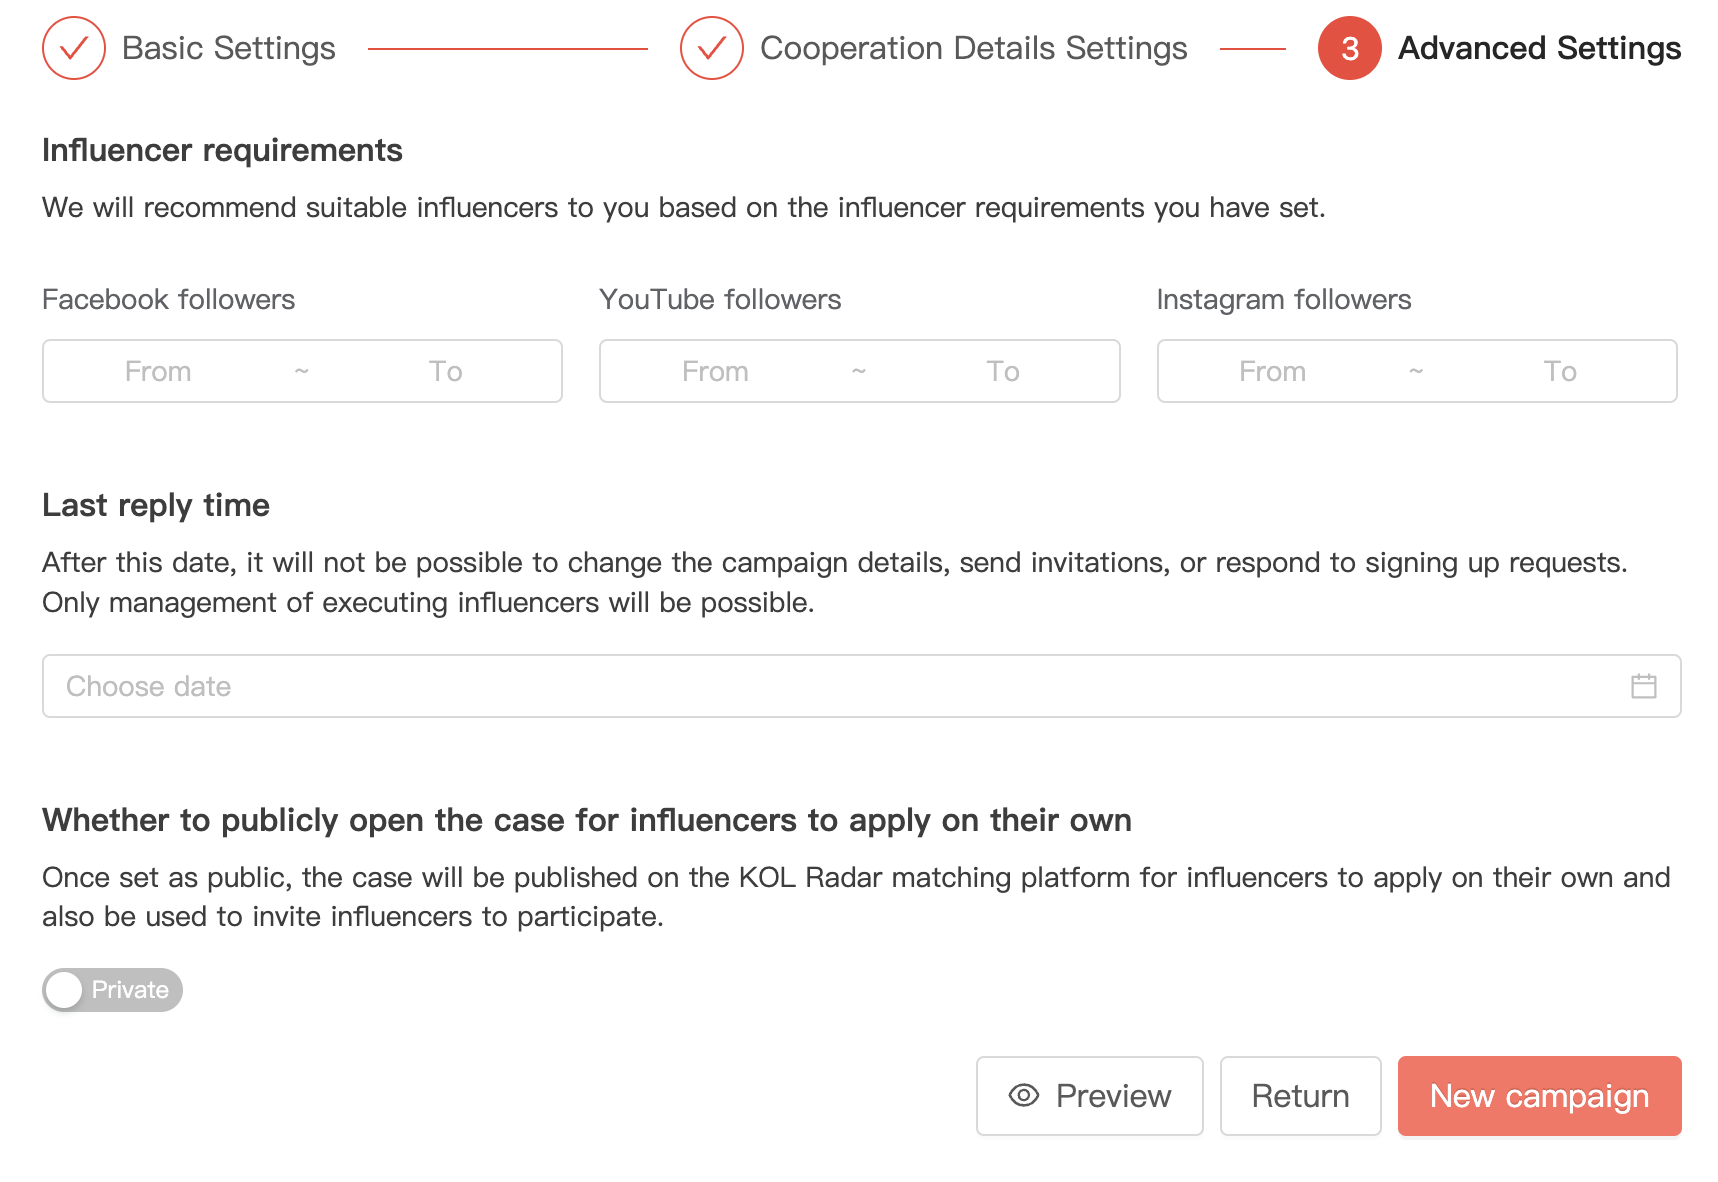The height and width of the screenshot is (1182, 1718).
Task: Click the eye icon on Preview button
Action: 1023,1095
